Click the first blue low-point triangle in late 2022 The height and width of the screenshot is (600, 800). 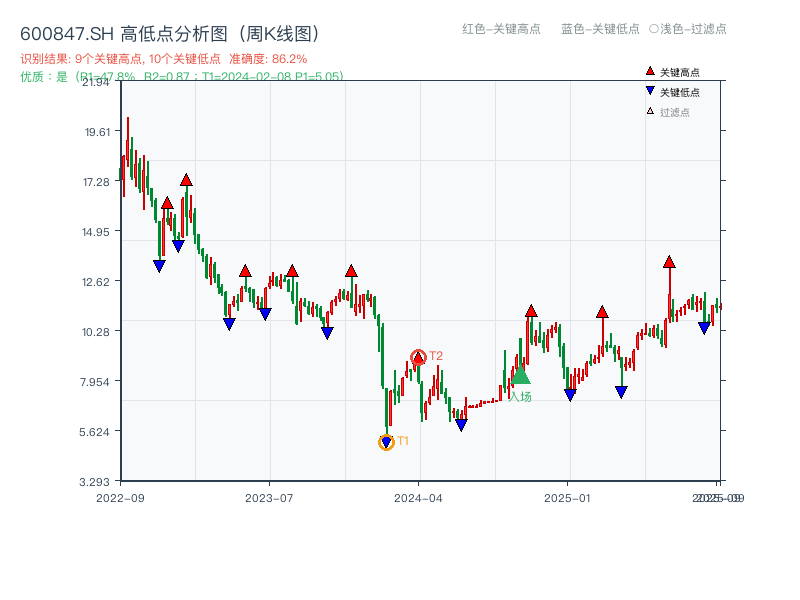coord(158,265)
